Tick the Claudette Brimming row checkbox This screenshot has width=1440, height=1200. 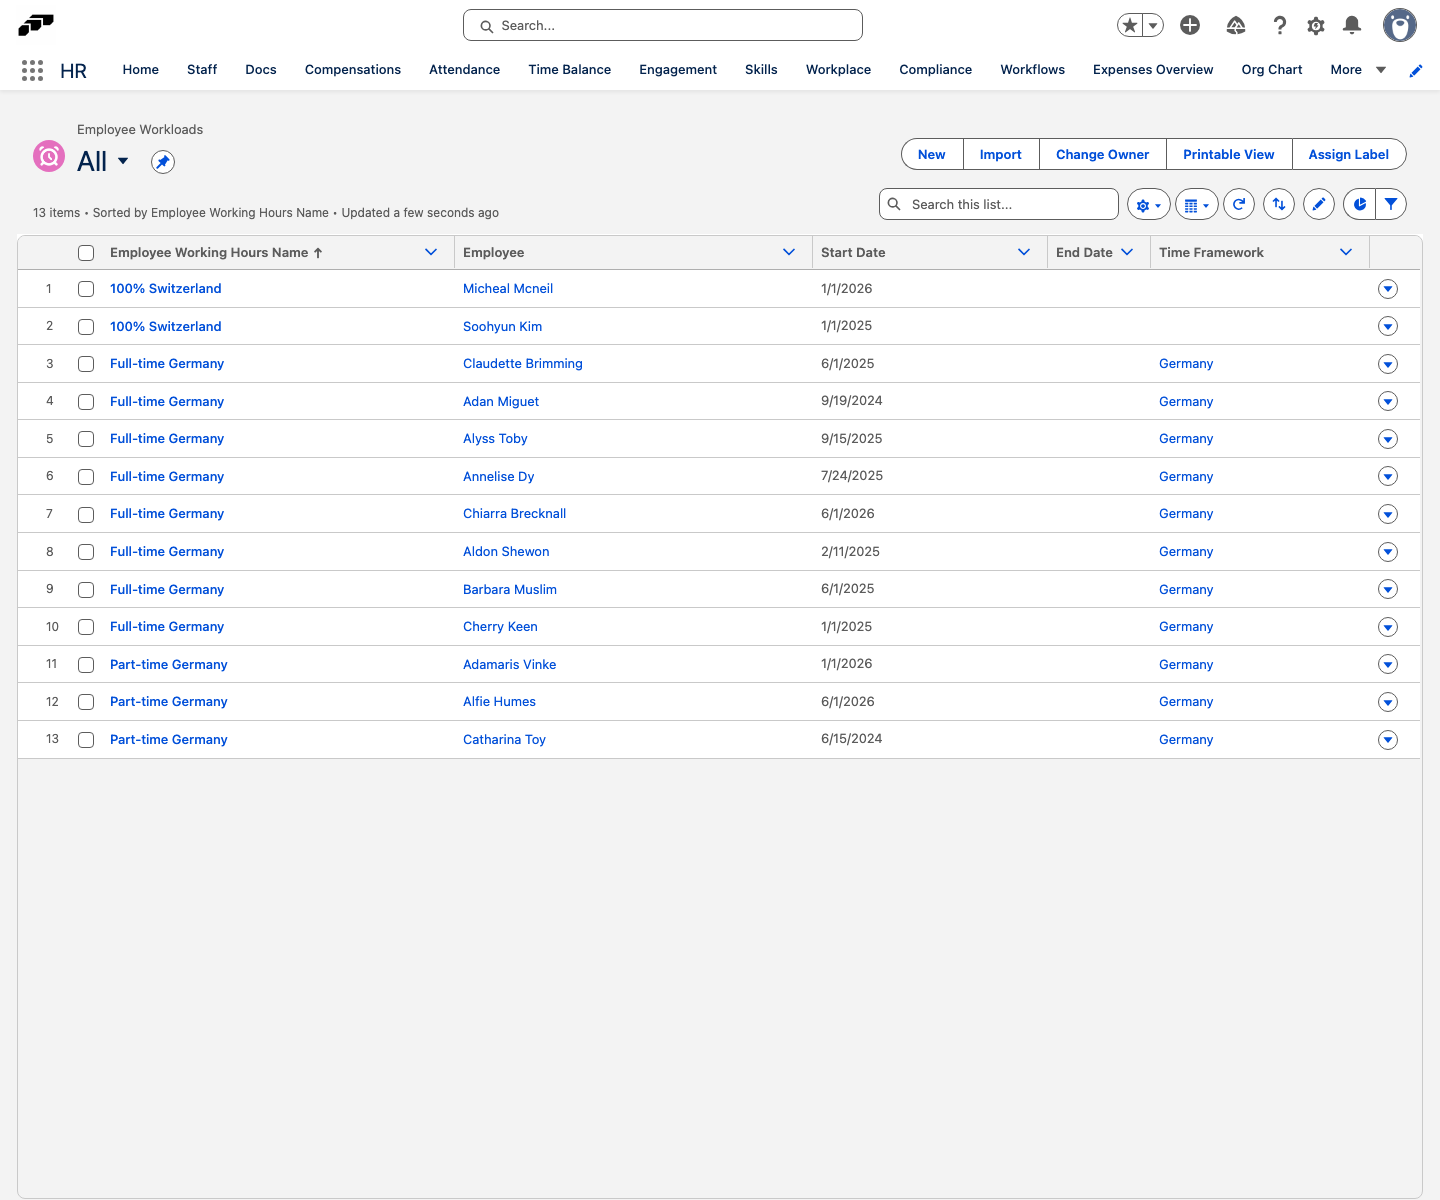(x=86, y=364)
